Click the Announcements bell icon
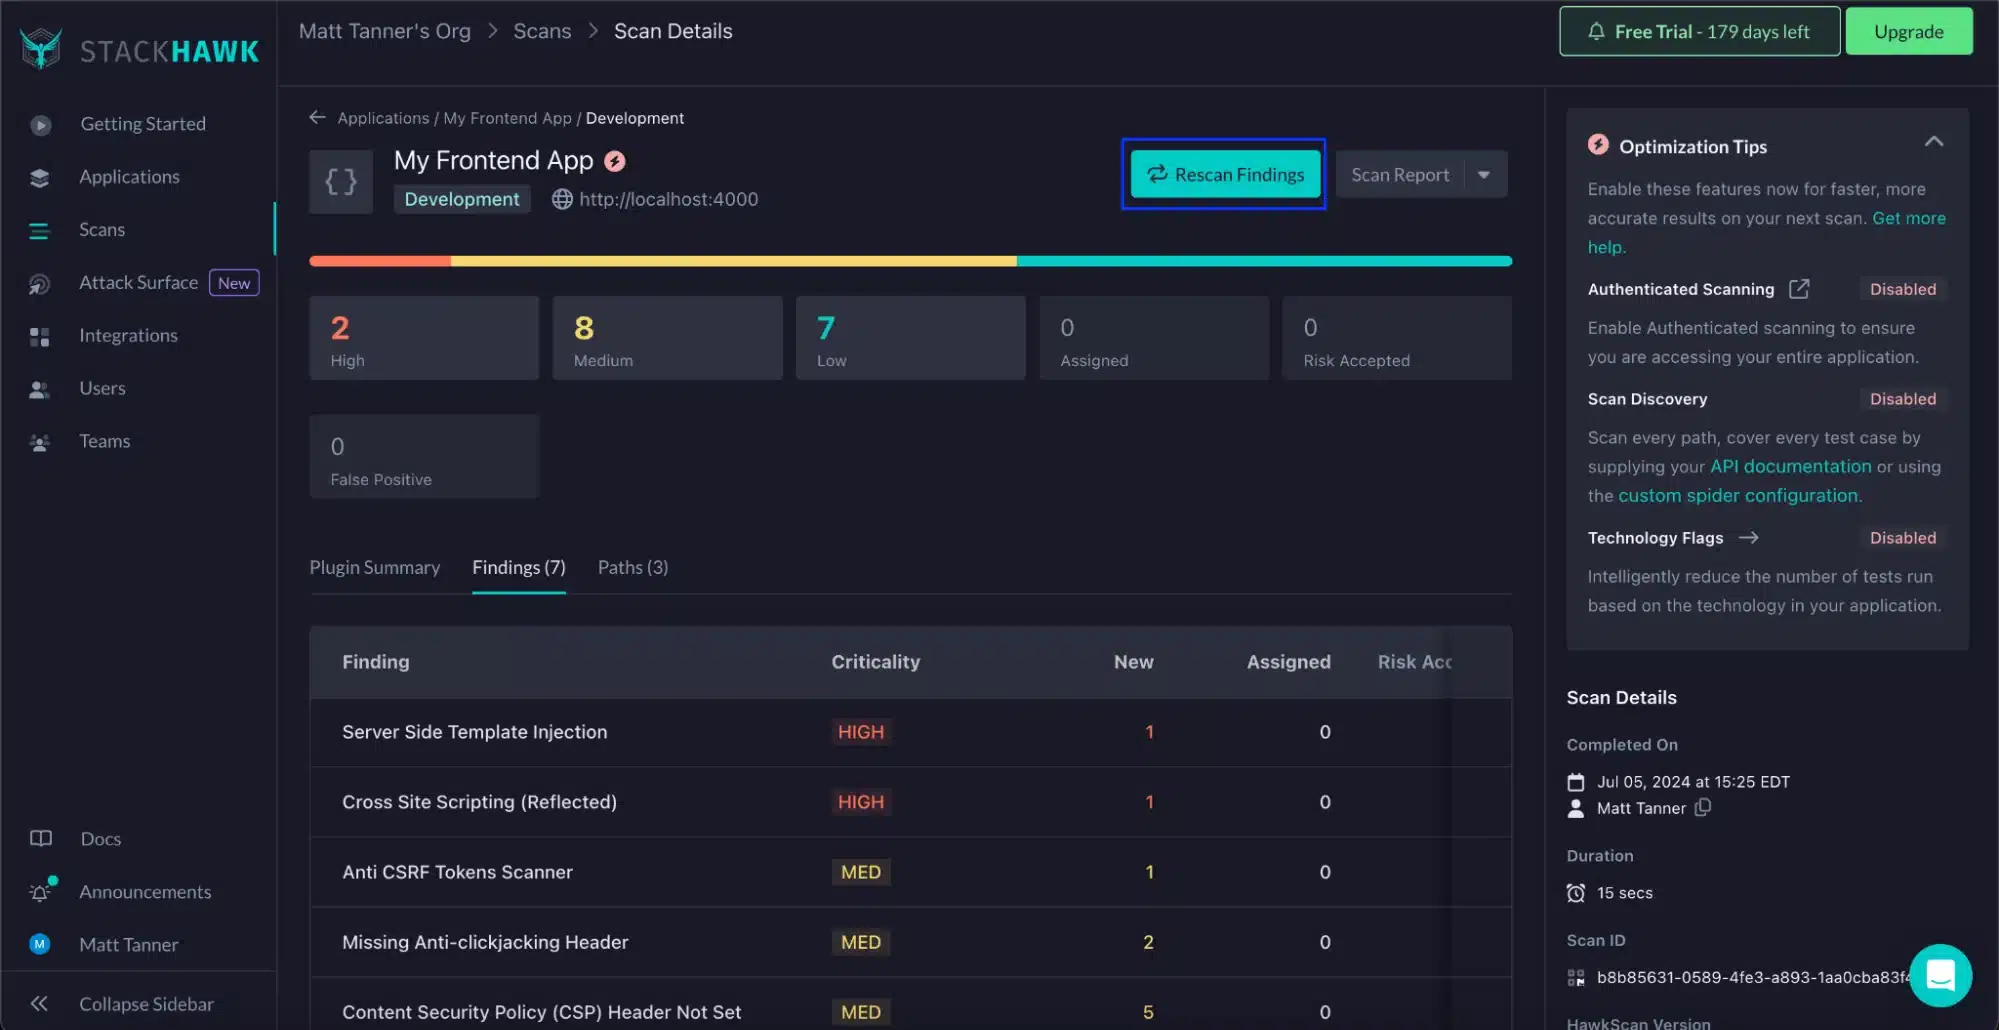The width and height of the screenshot is (1999, 1030). 40,892
